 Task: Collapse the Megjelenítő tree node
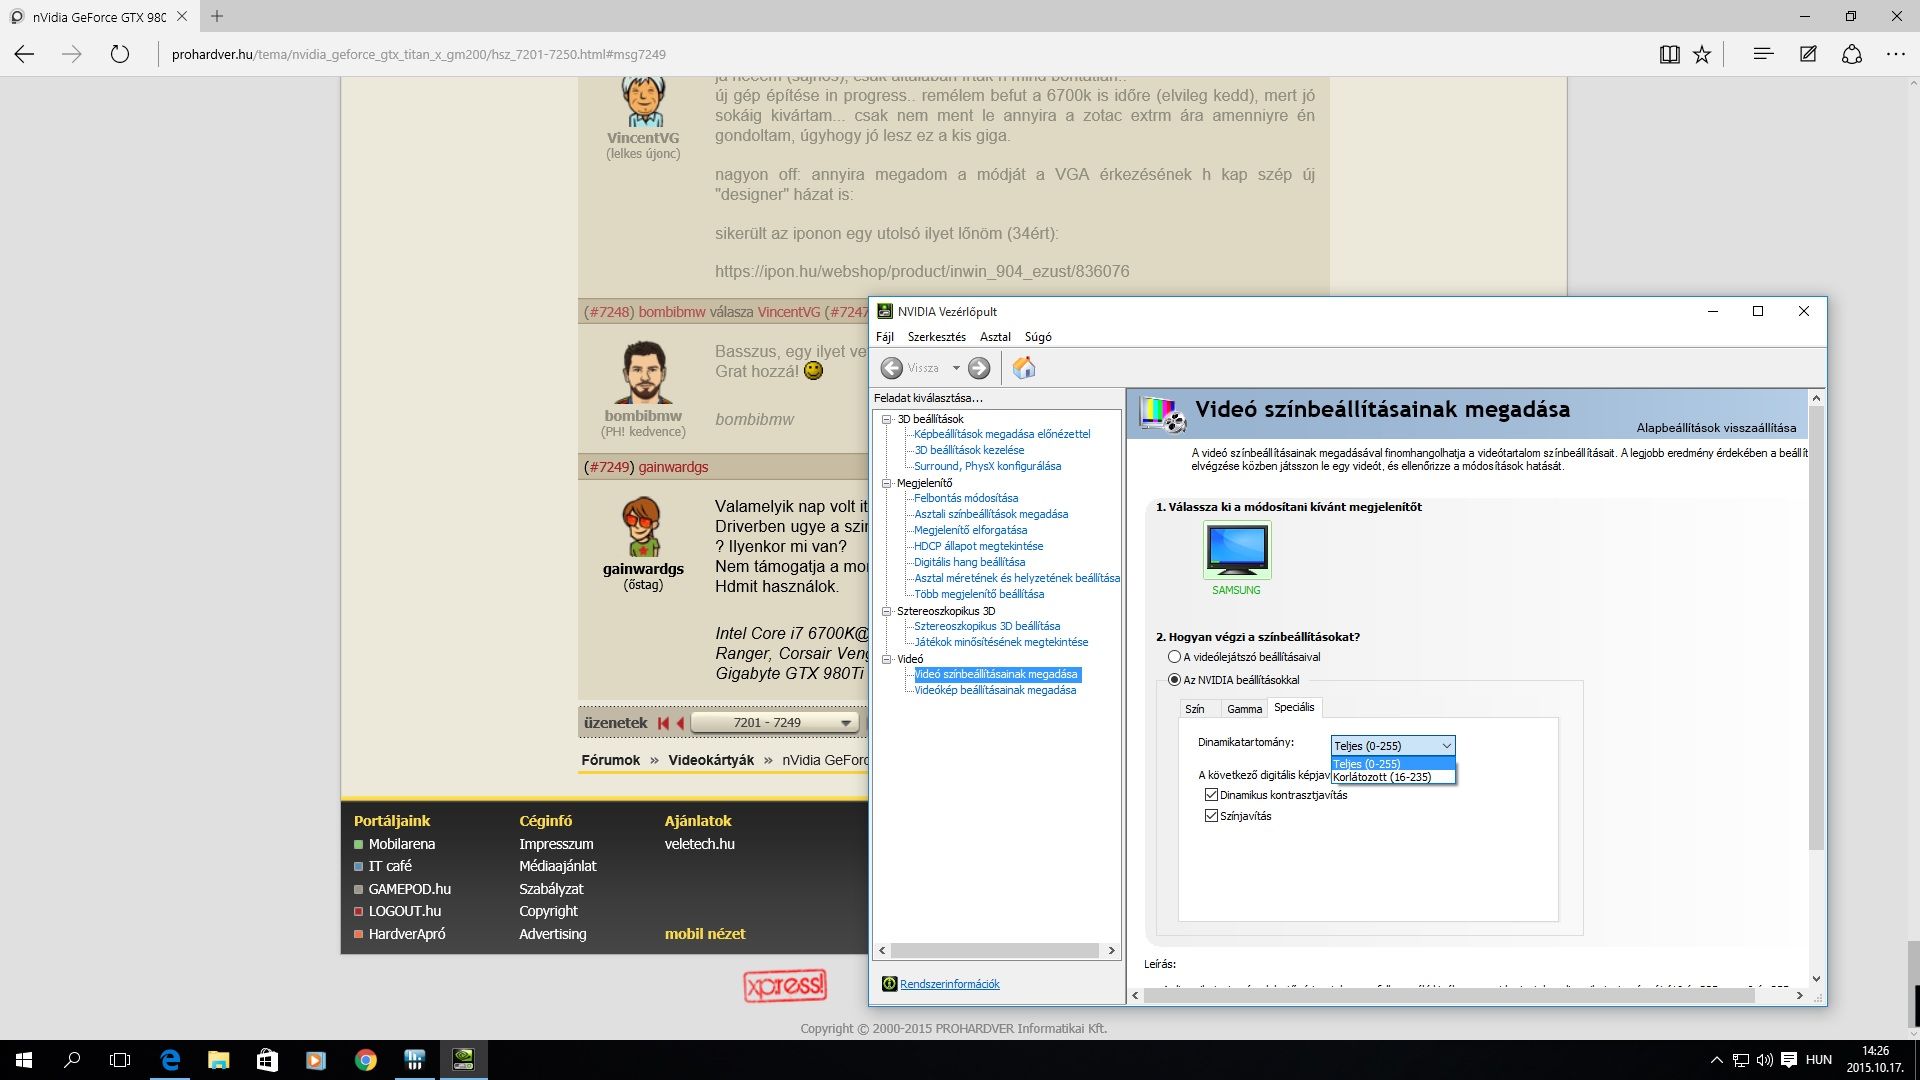click(886, 483)
